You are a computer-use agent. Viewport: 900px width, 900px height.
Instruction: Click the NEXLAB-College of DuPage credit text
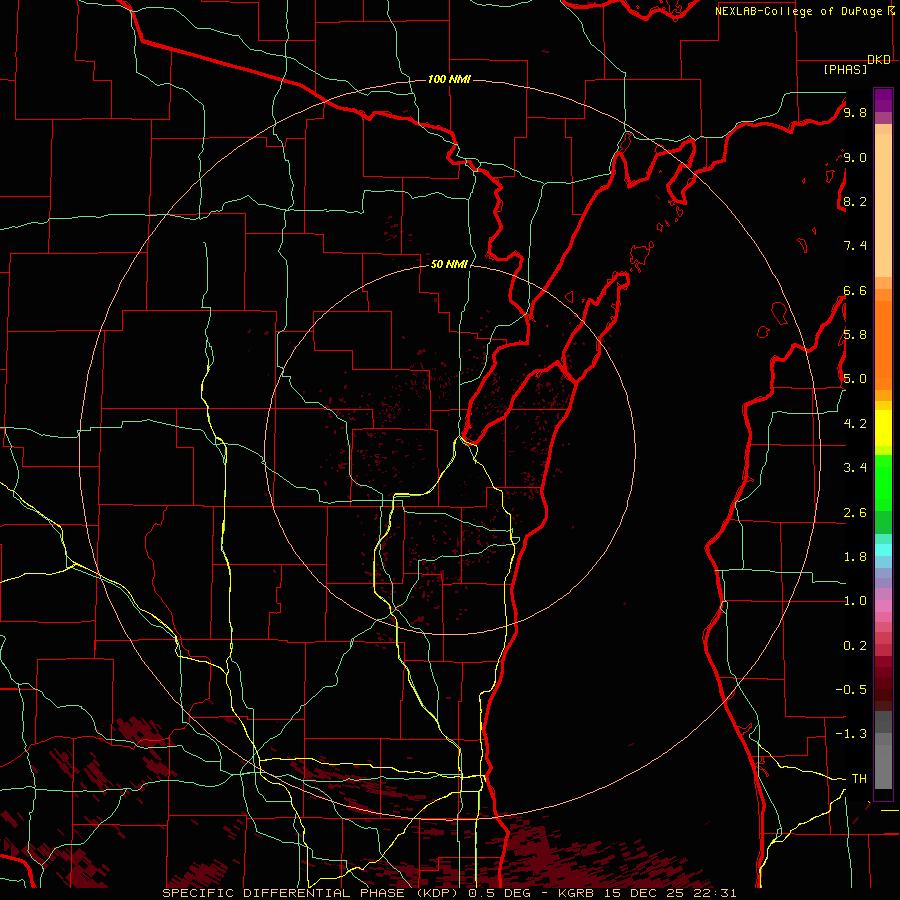click(798, 11)
